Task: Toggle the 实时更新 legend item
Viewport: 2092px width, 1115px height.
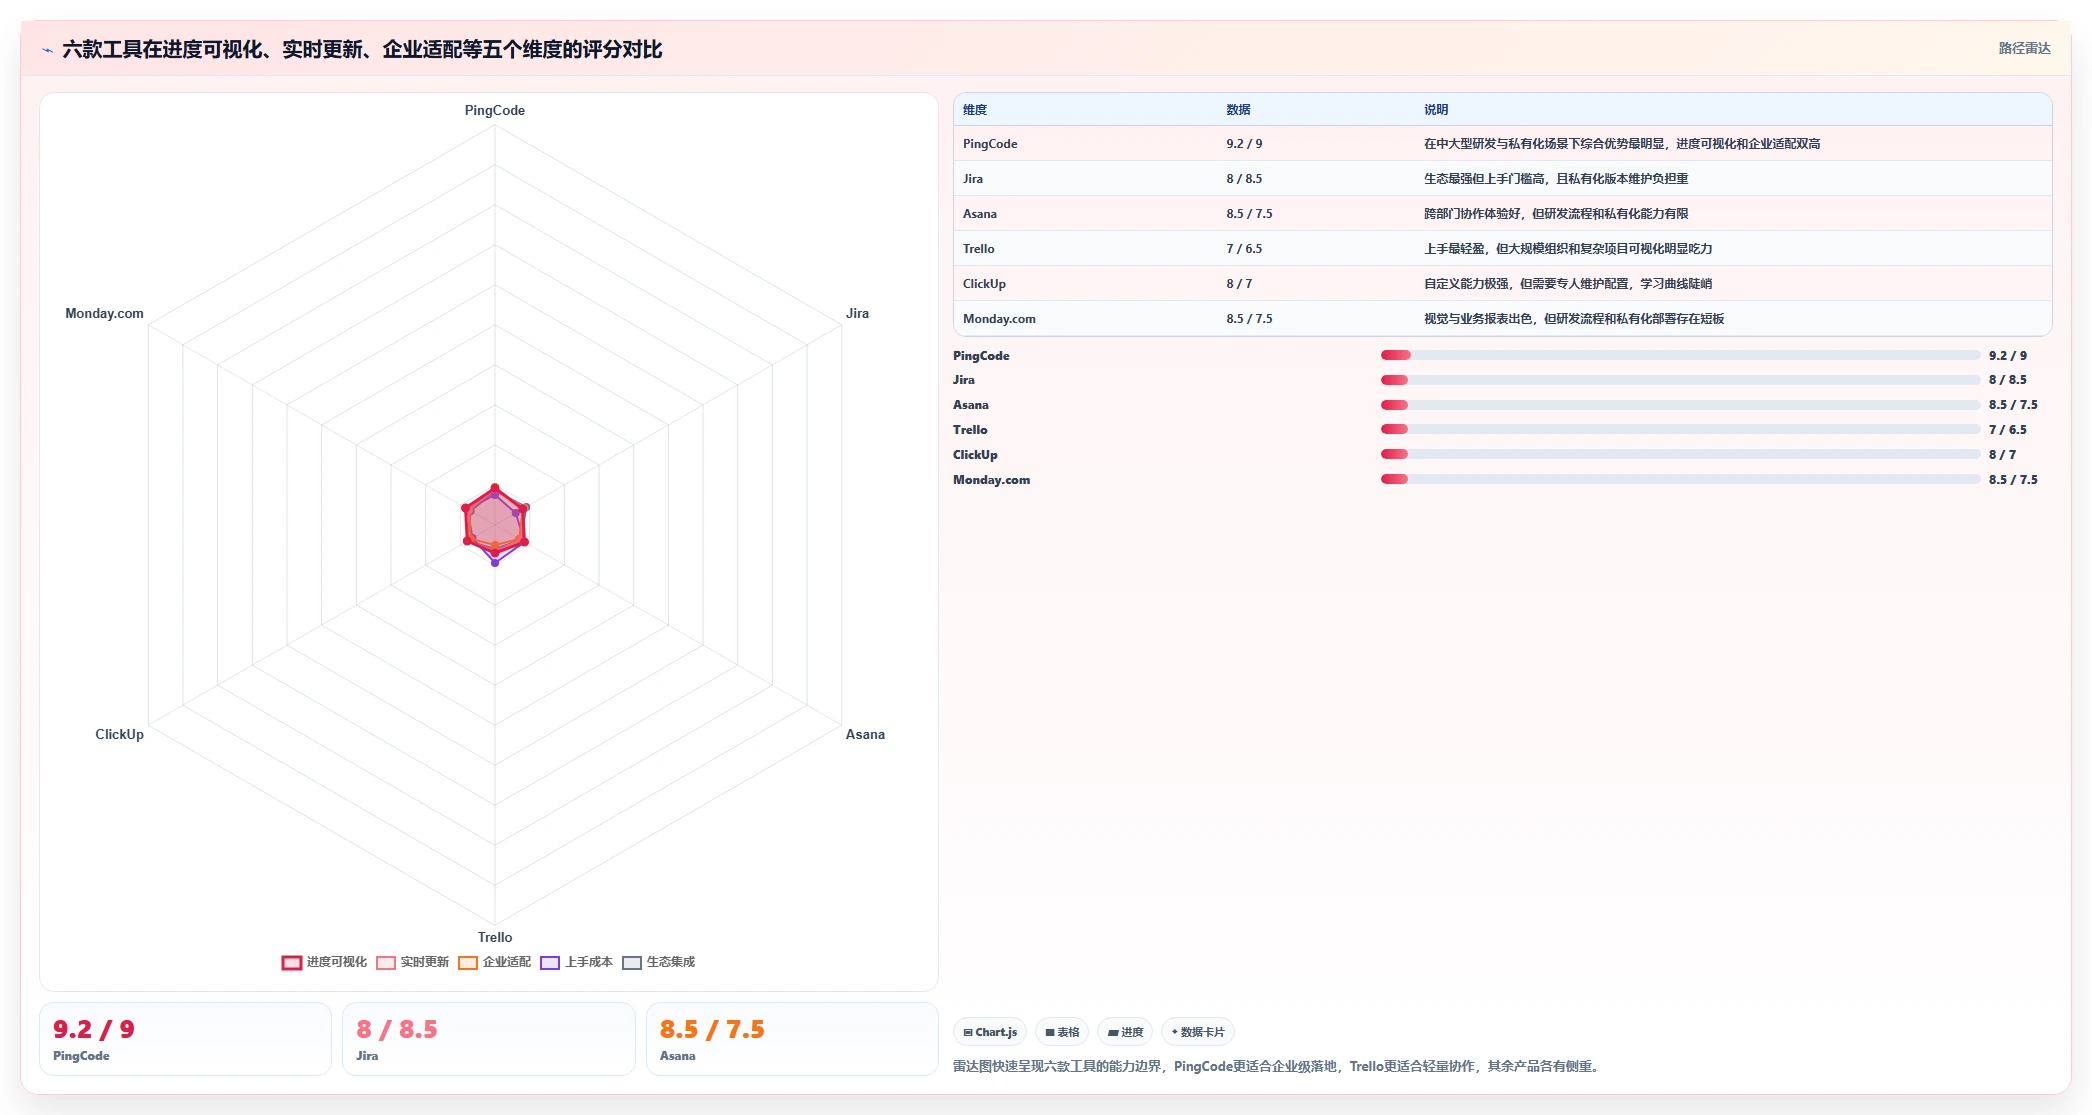Action: pos(413,962)
